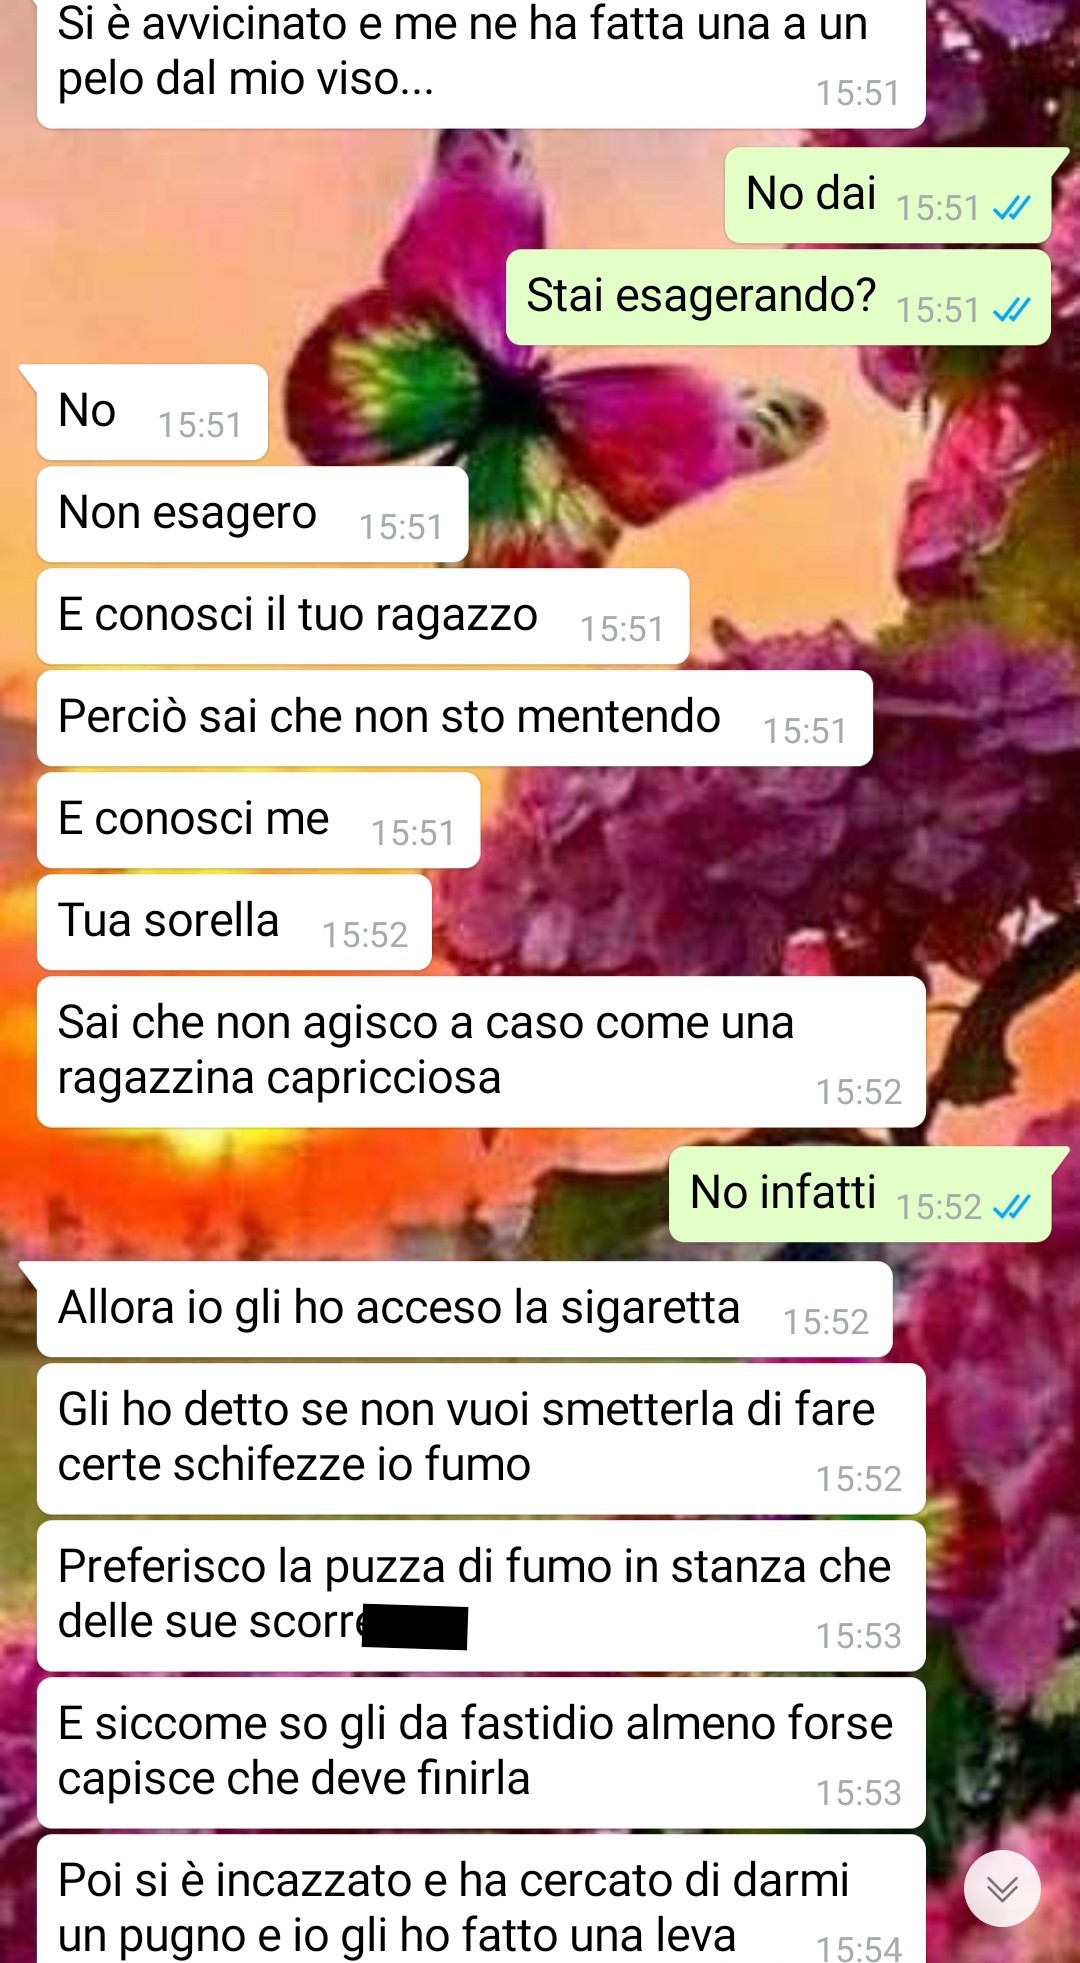
Task: Tap read-receipt double check on 'No dai'
Action: [1011, 208]
